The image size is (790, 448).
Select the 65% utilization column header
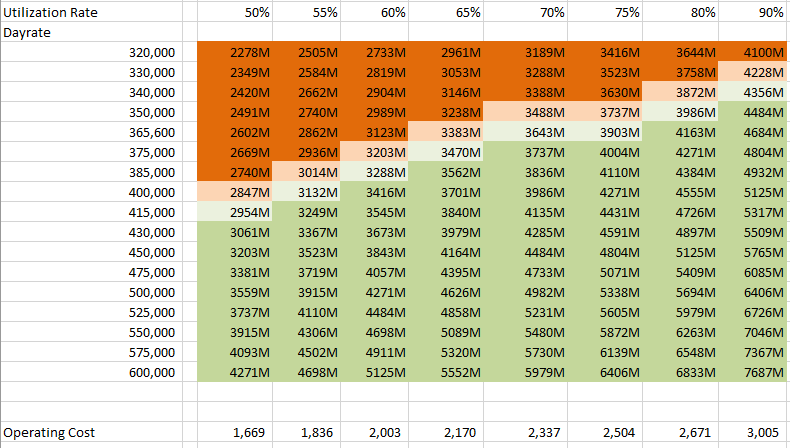click(x=446, y=12)
